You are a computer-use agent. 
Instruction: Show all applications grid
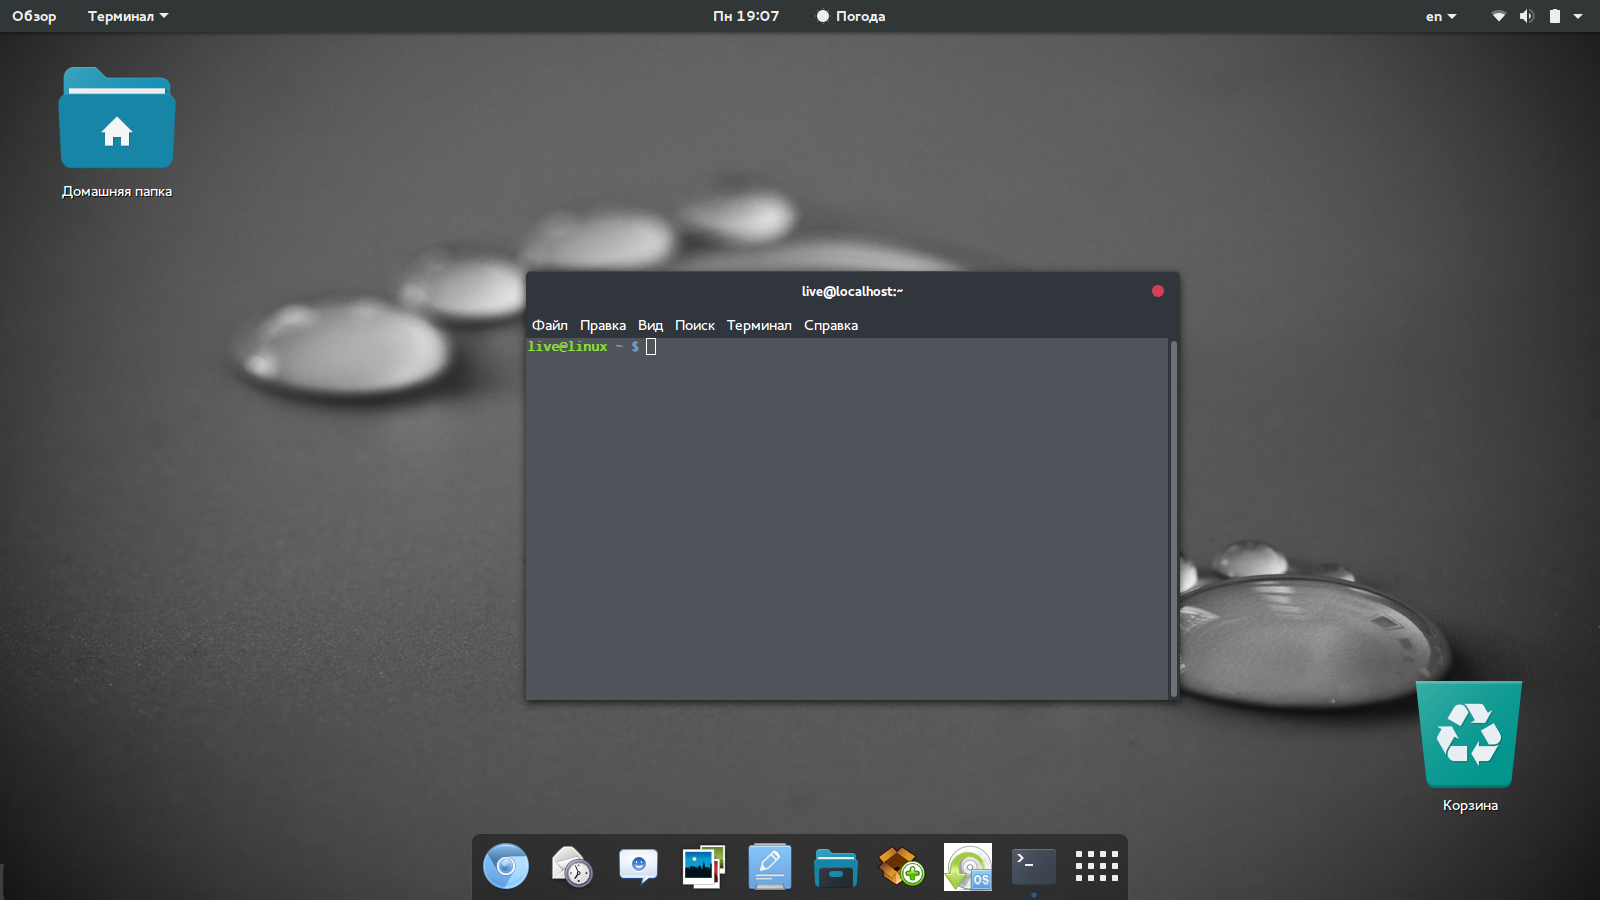click(x=1096, y=866)
